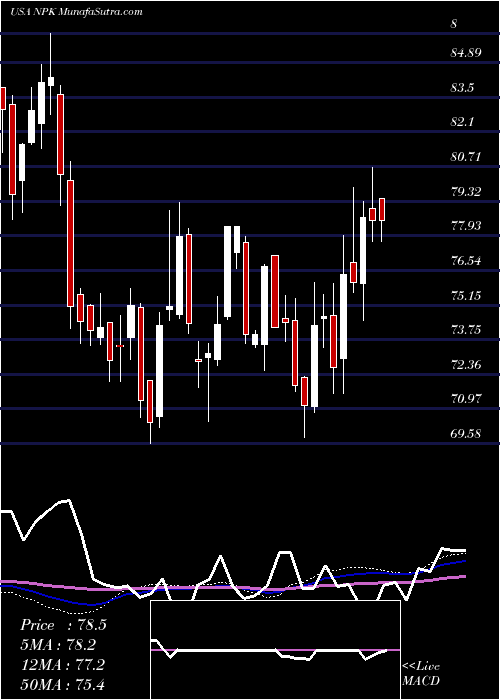Screen dimensions: 500x700
Task: Select the 77.93 price axis label
Action: pos(466,226)
